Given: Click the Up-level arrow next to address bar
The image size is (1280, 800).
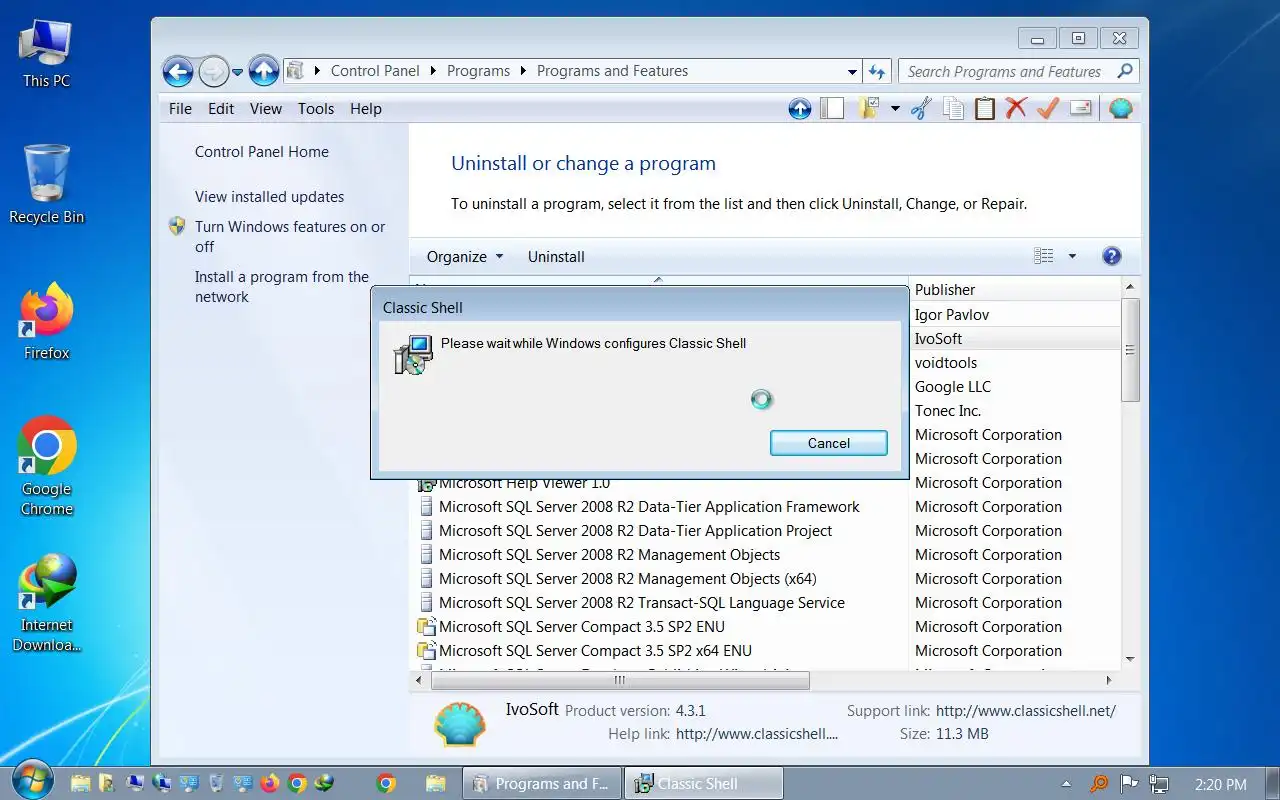Looking at the screenshot, I should [264, 71].
